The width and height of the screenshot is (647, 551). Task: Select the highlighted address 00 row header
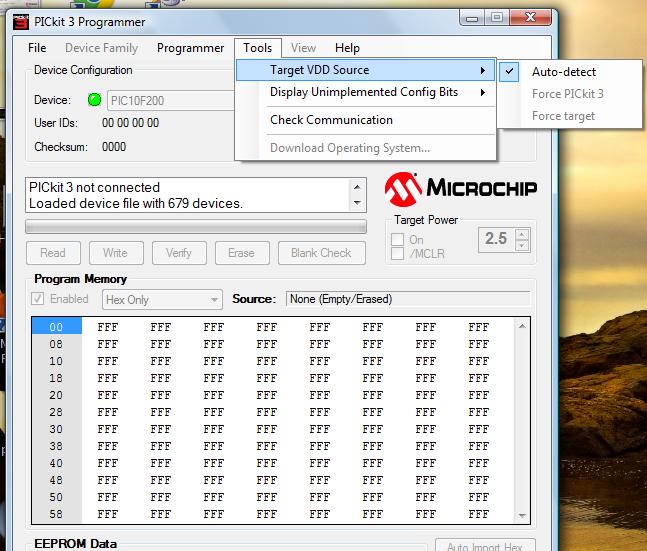tap(57, 327)
